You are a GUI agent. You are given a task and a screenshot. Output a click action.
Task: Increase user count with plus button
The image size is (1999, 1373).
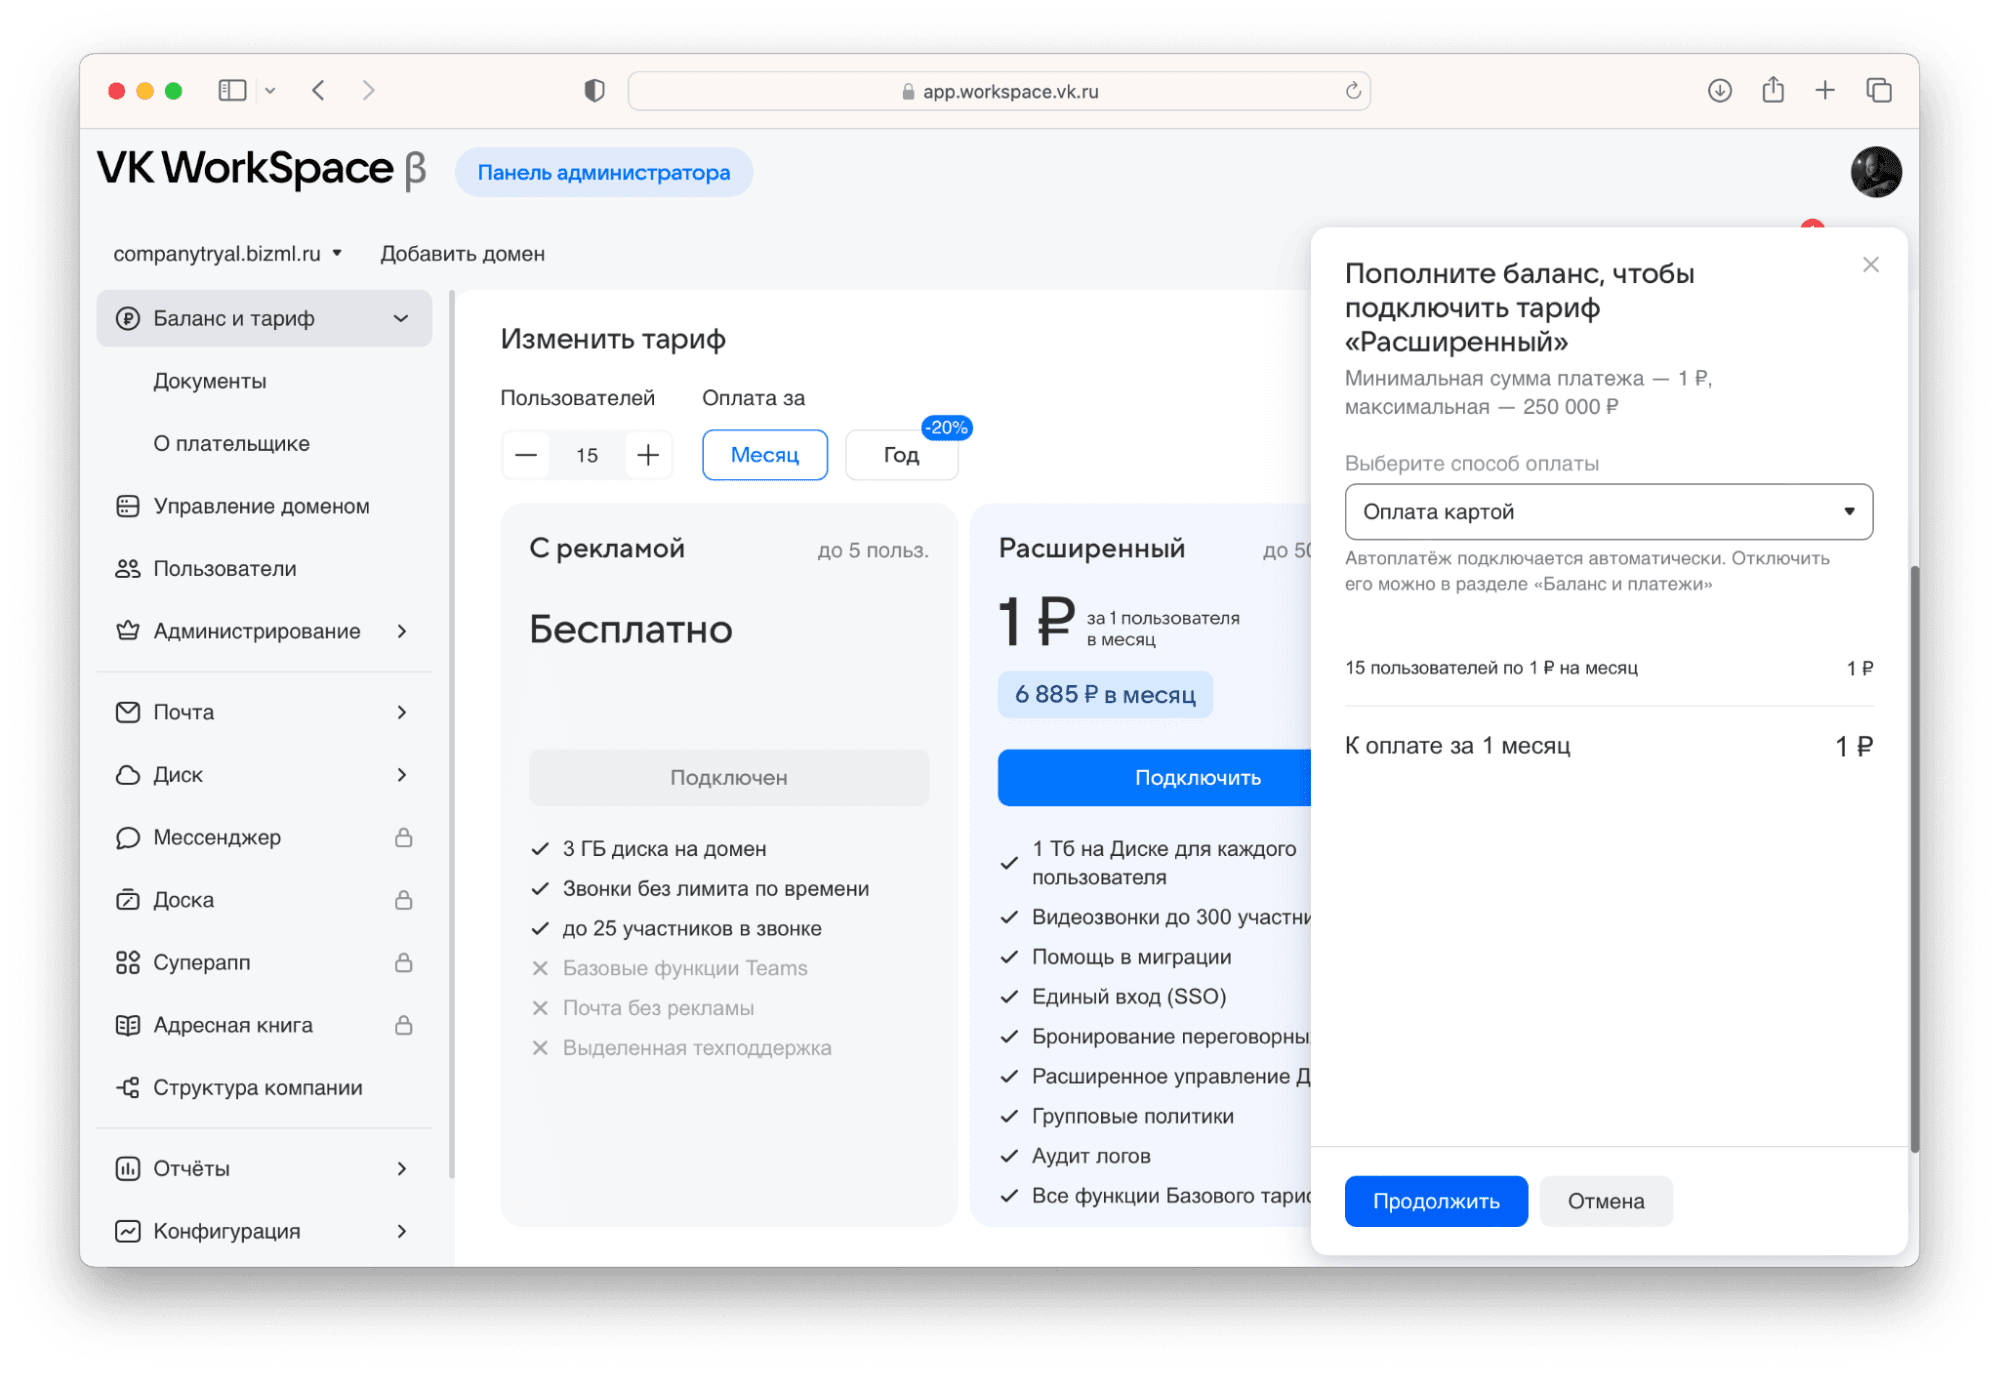648,455
